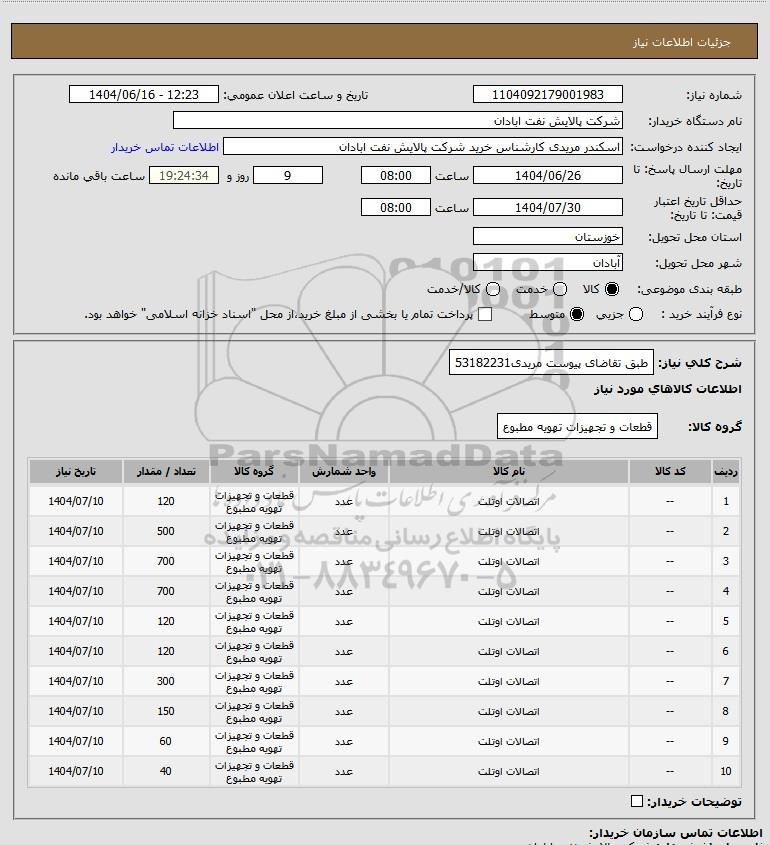Click the response deadline date 1404/06/26
770x845 pixels.
point(547,175)
